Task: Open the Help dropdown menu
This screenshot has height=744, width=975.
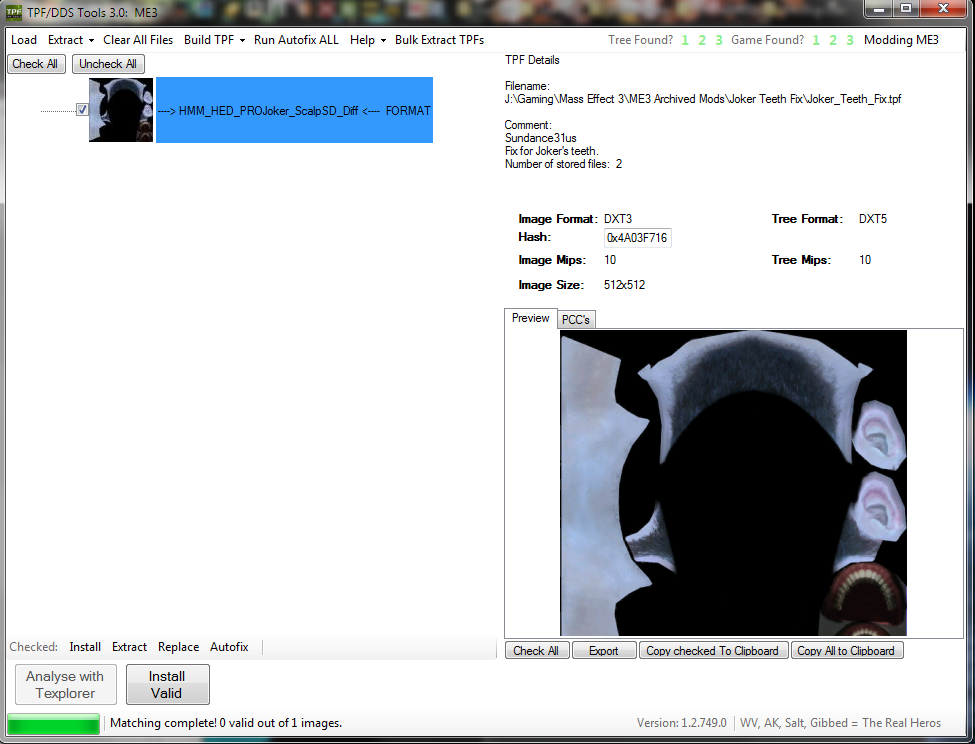Action: pyautogui.click(x=367, y=40)
